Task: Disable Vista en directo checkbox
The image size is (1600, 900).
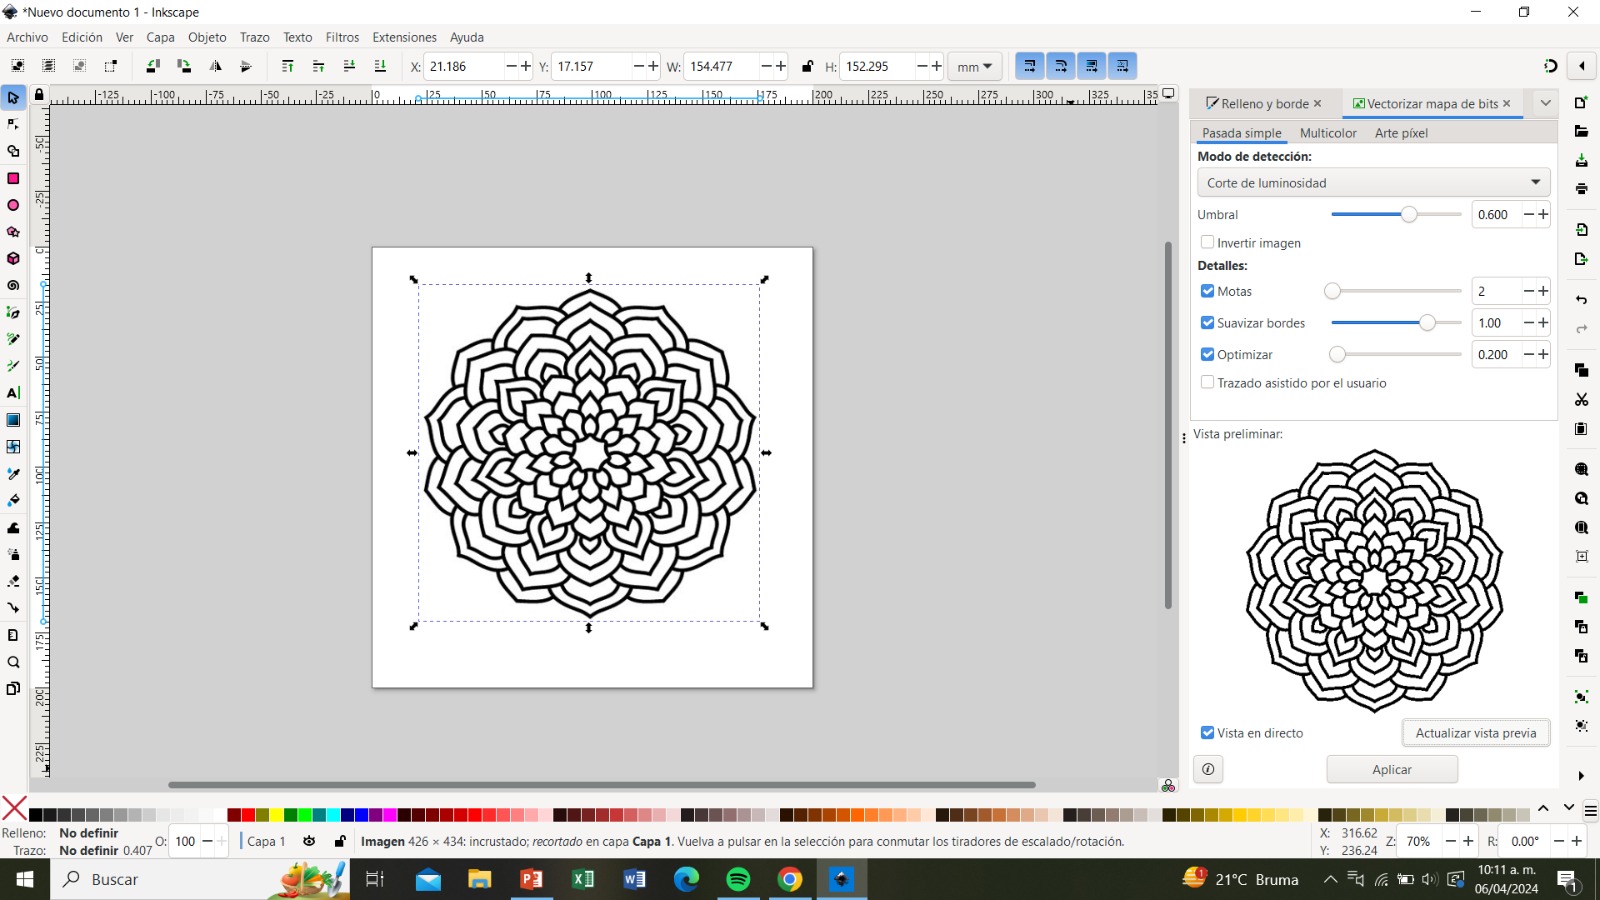Action: click(x=1207, y=732)
